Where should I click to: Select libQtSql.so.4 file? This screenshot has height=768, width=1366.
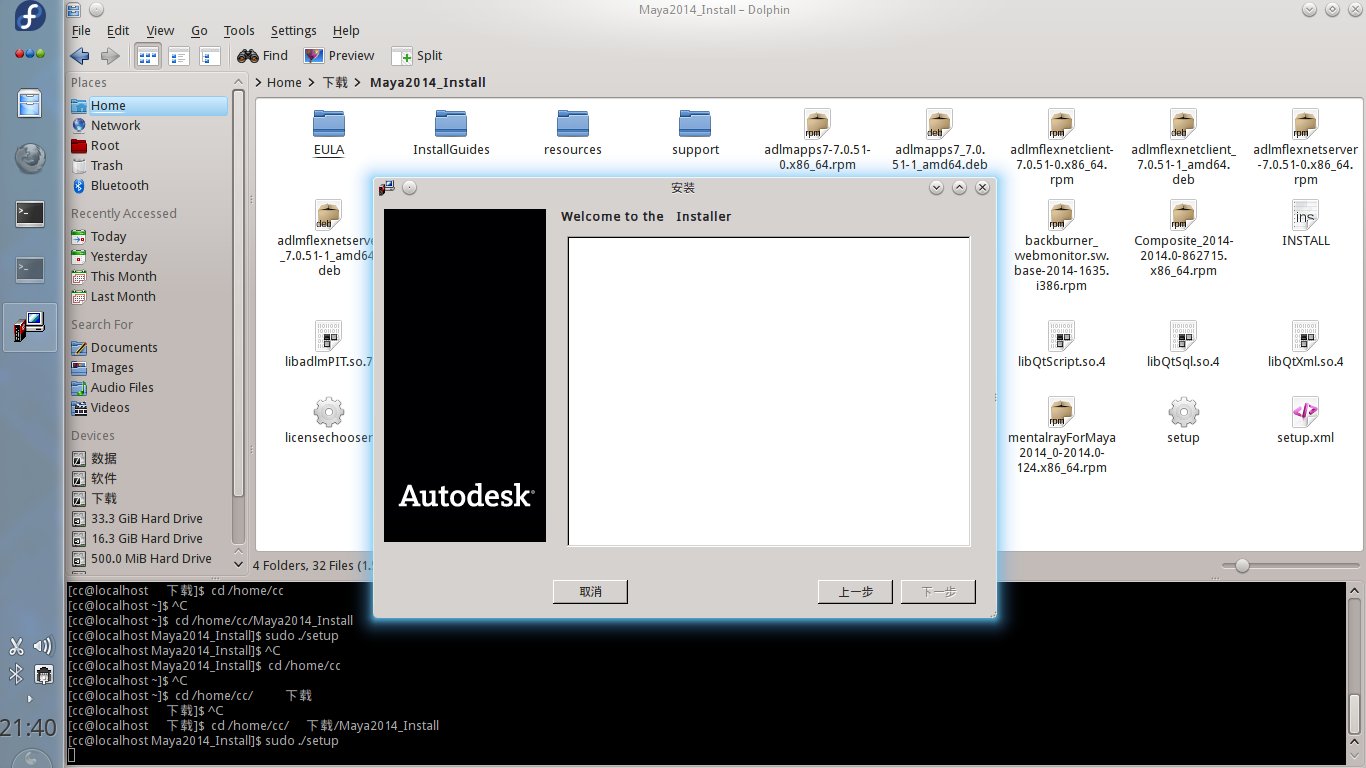tap(1183, 344)
